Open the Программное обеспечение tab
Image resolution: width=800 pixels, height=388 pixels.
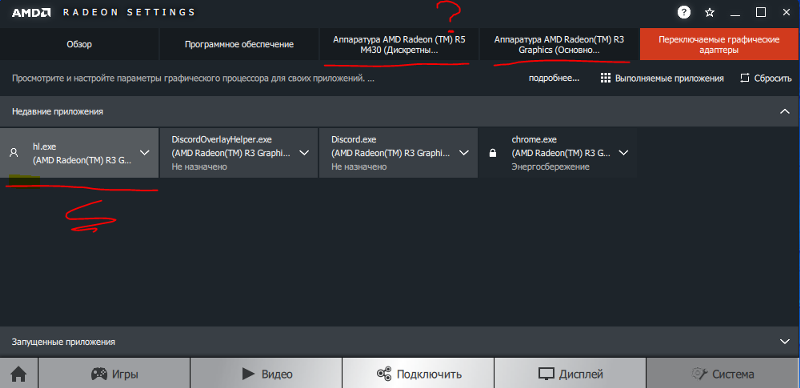[x=239, y=44]
